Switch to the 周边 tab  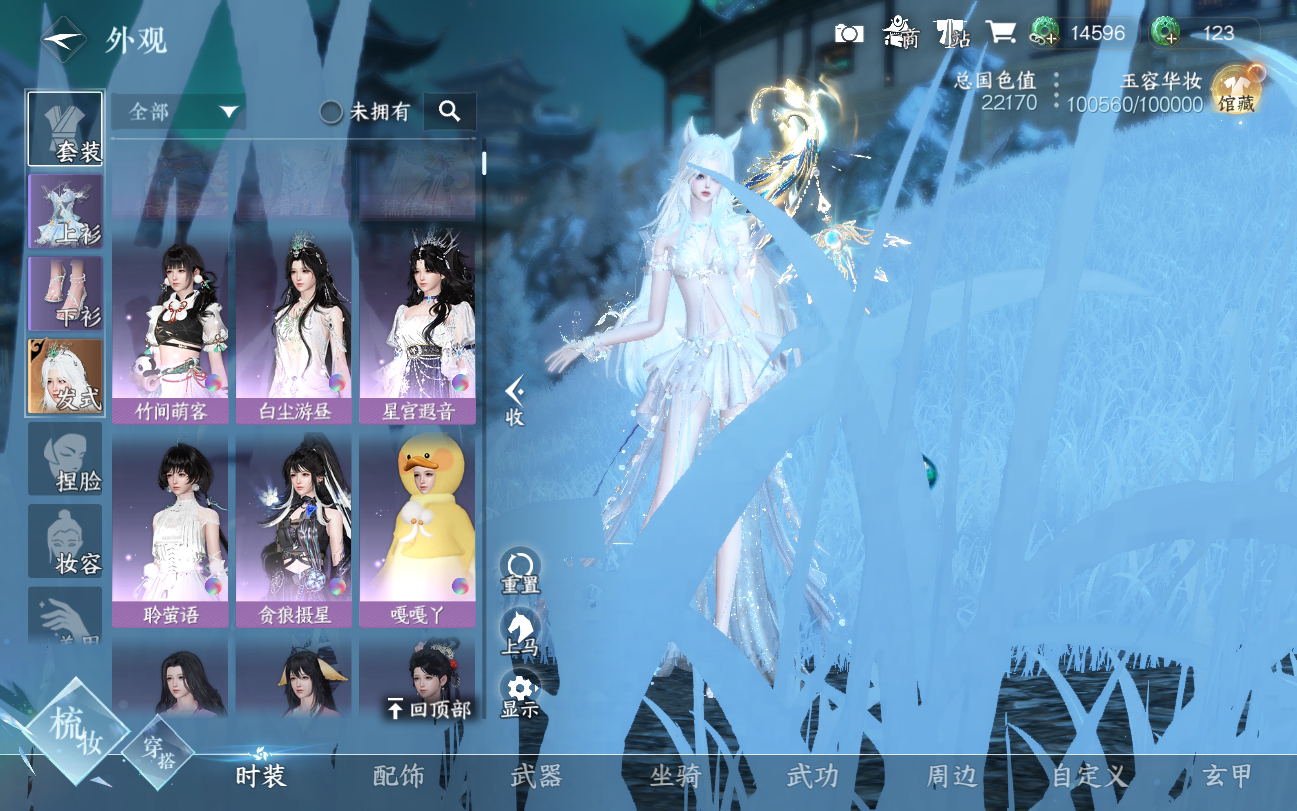pyautogui.click(x=951, y=776)
